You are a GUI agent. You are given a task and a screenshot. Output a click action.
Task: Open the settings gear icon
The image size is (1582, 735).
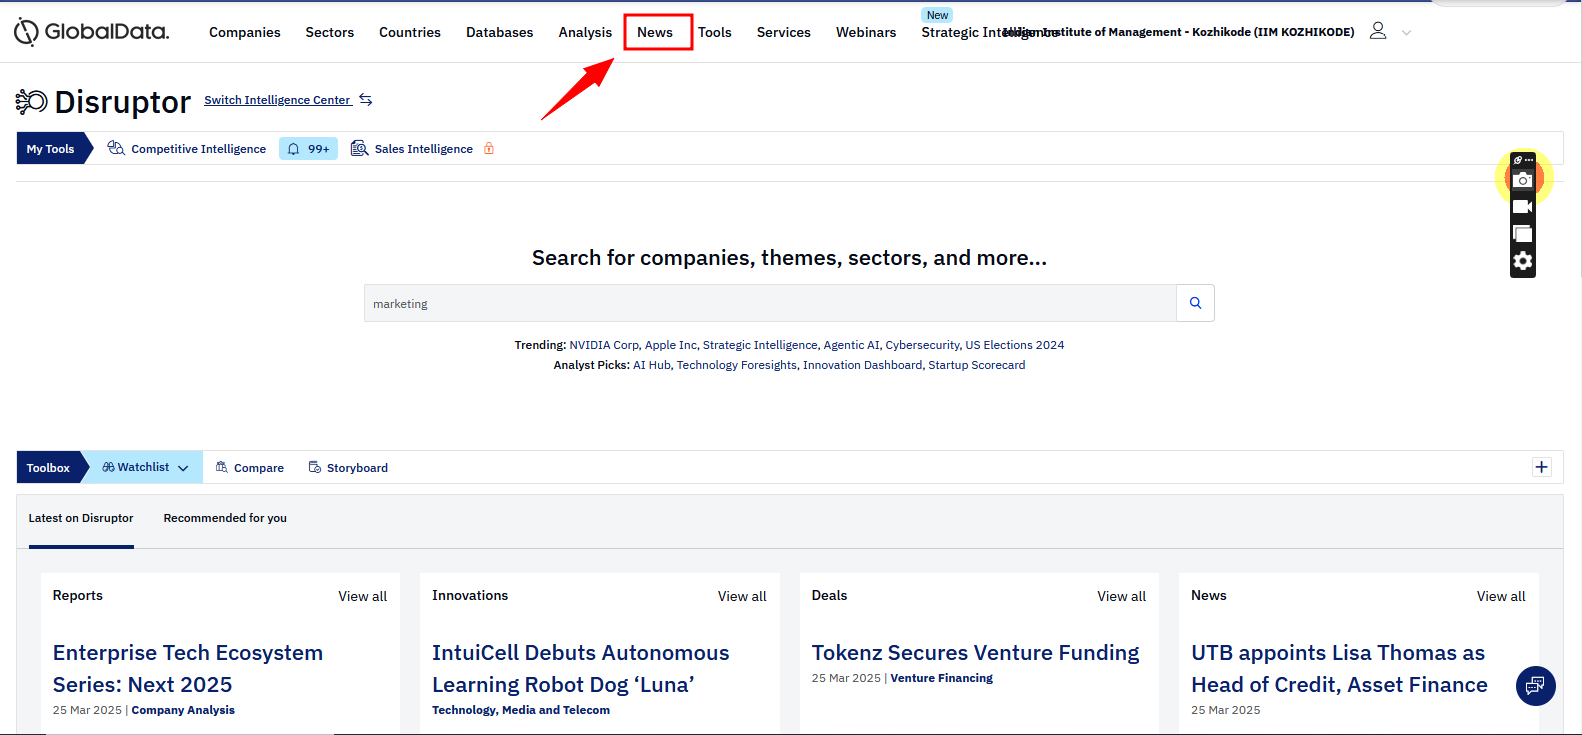(1522, 261)
